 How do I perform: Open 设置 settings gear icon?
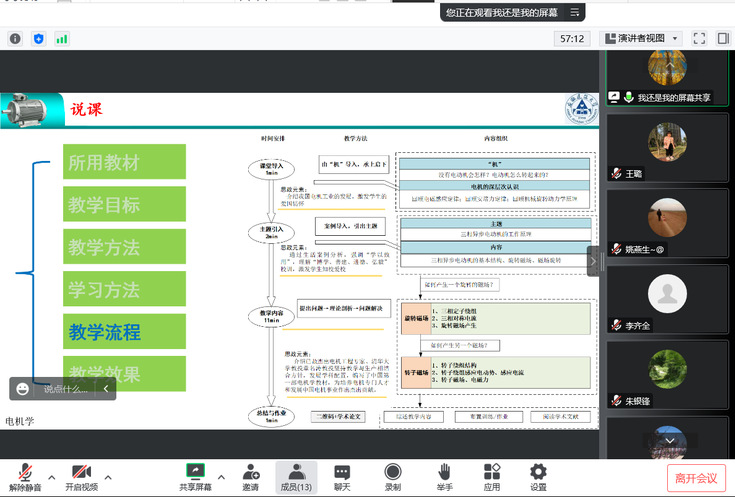tap(538, 475)
